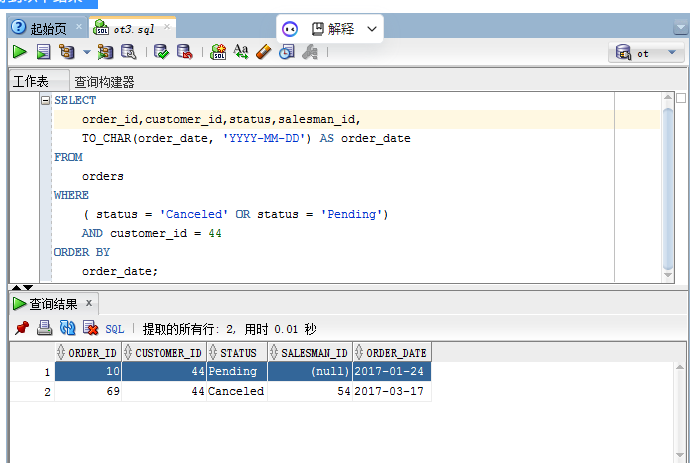Screen dimensions: 693x463
Task: Click the Commit icon in worksheet toolbar
Action: 161,52
